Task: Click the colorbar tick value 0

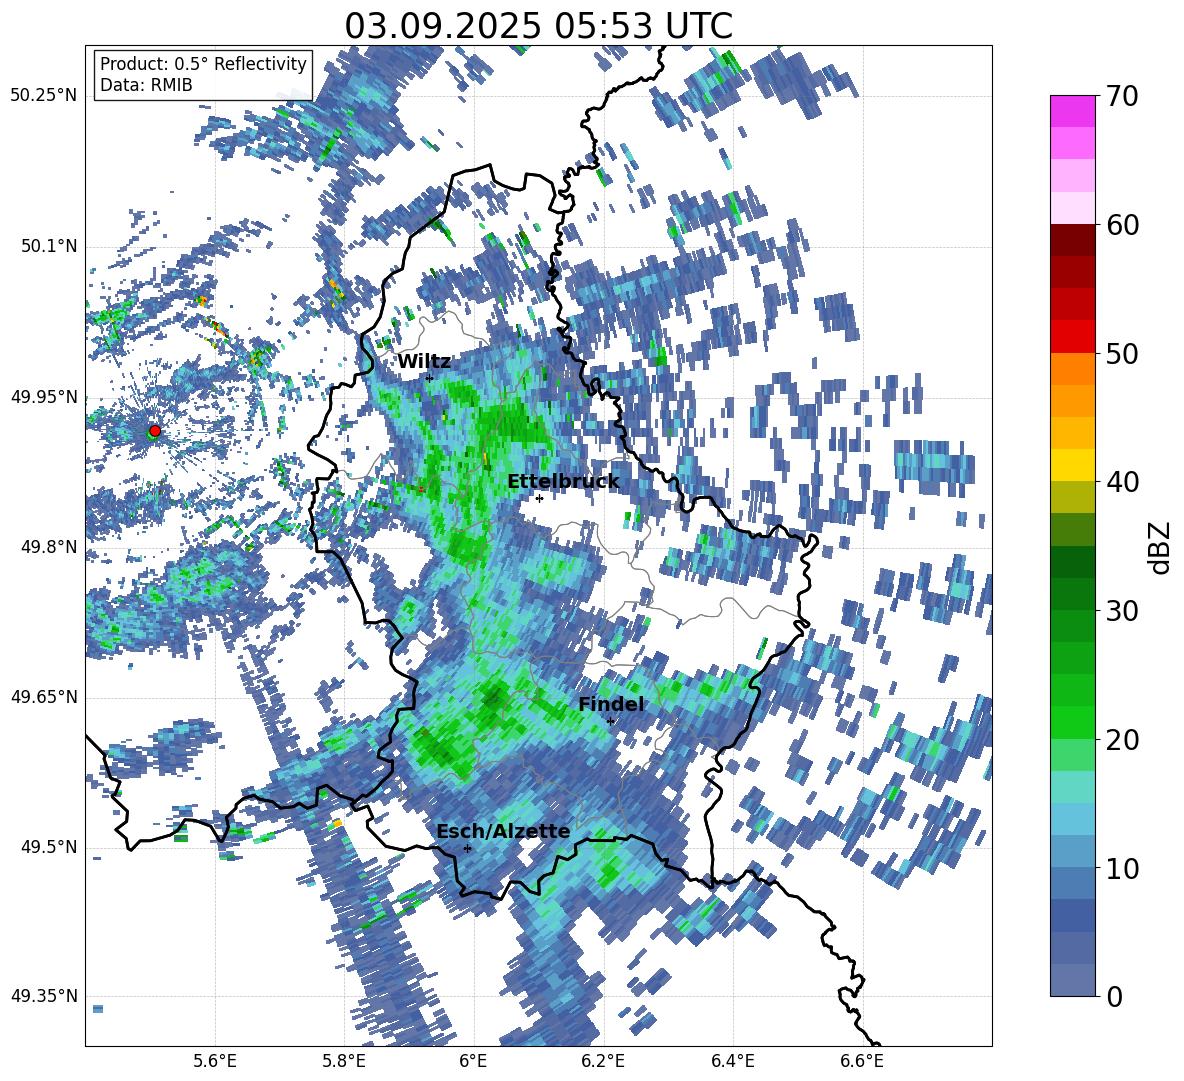Action: 1115,996
